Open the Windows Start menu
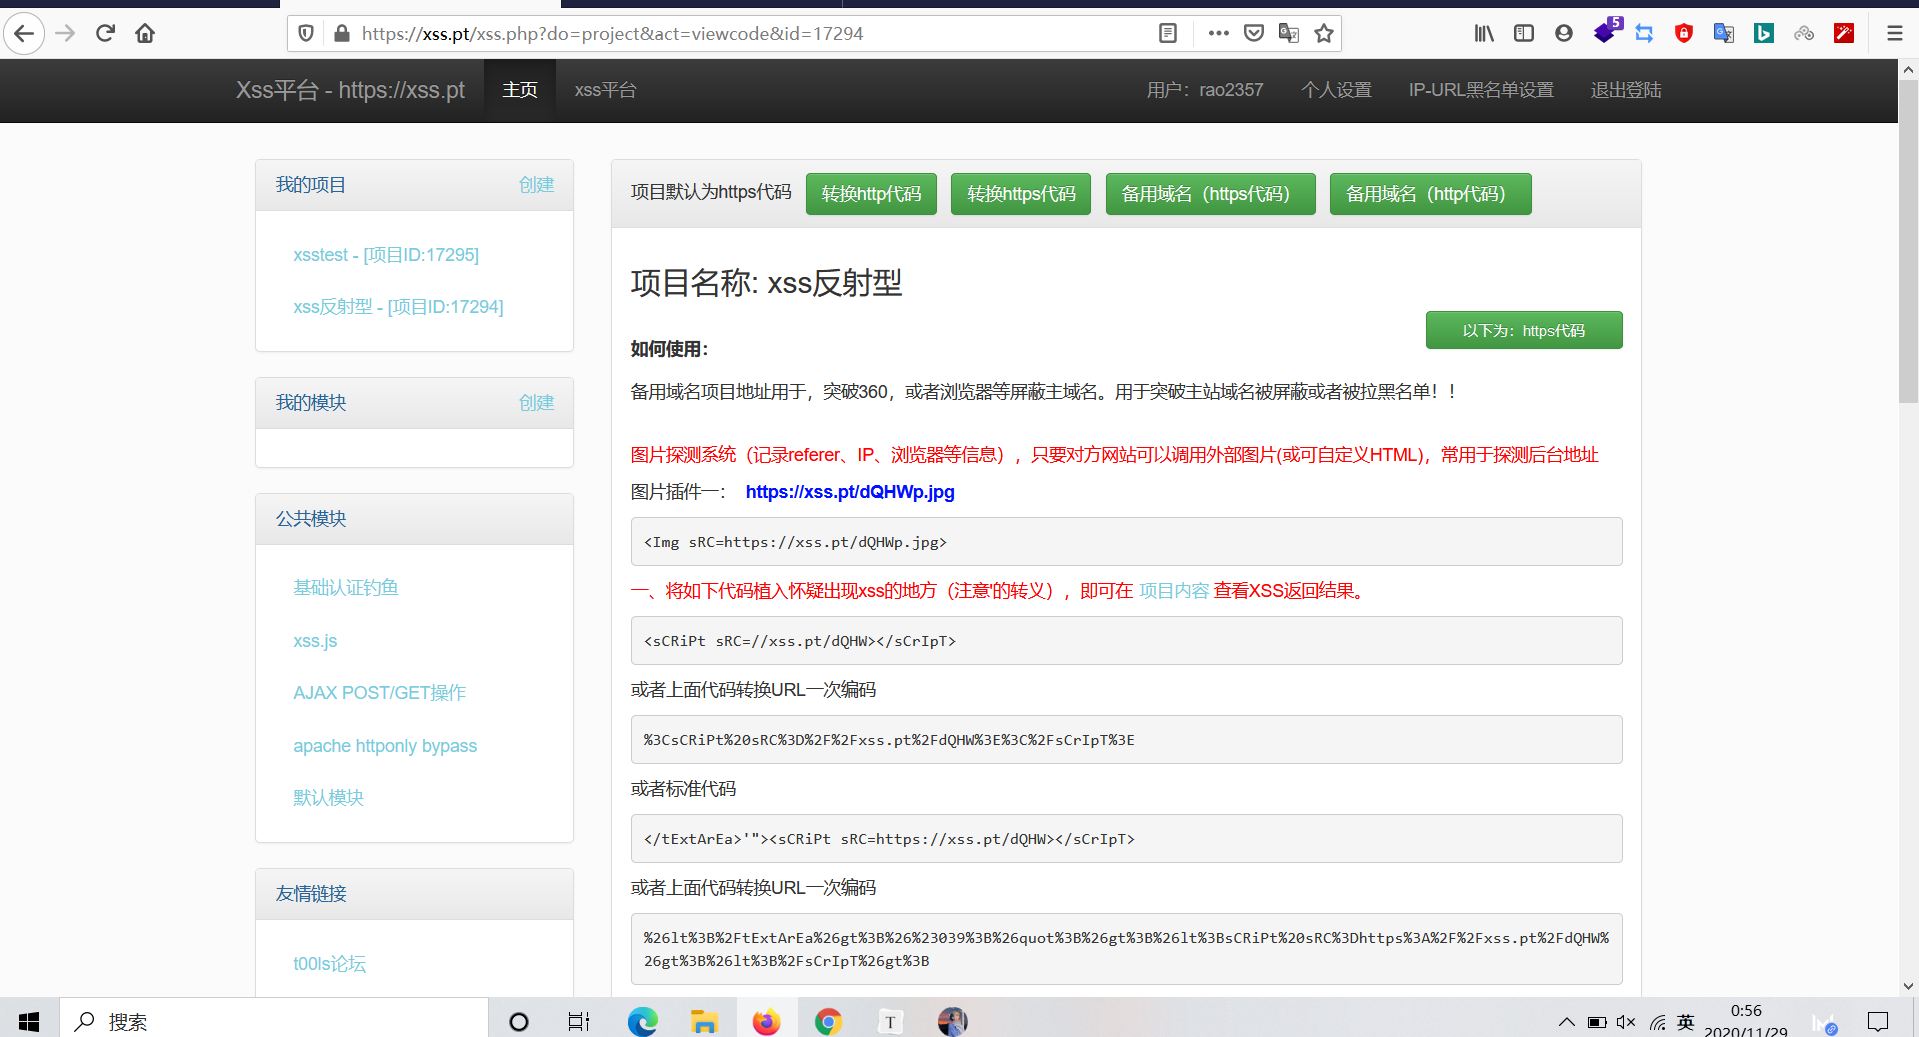 (29, 1021)
